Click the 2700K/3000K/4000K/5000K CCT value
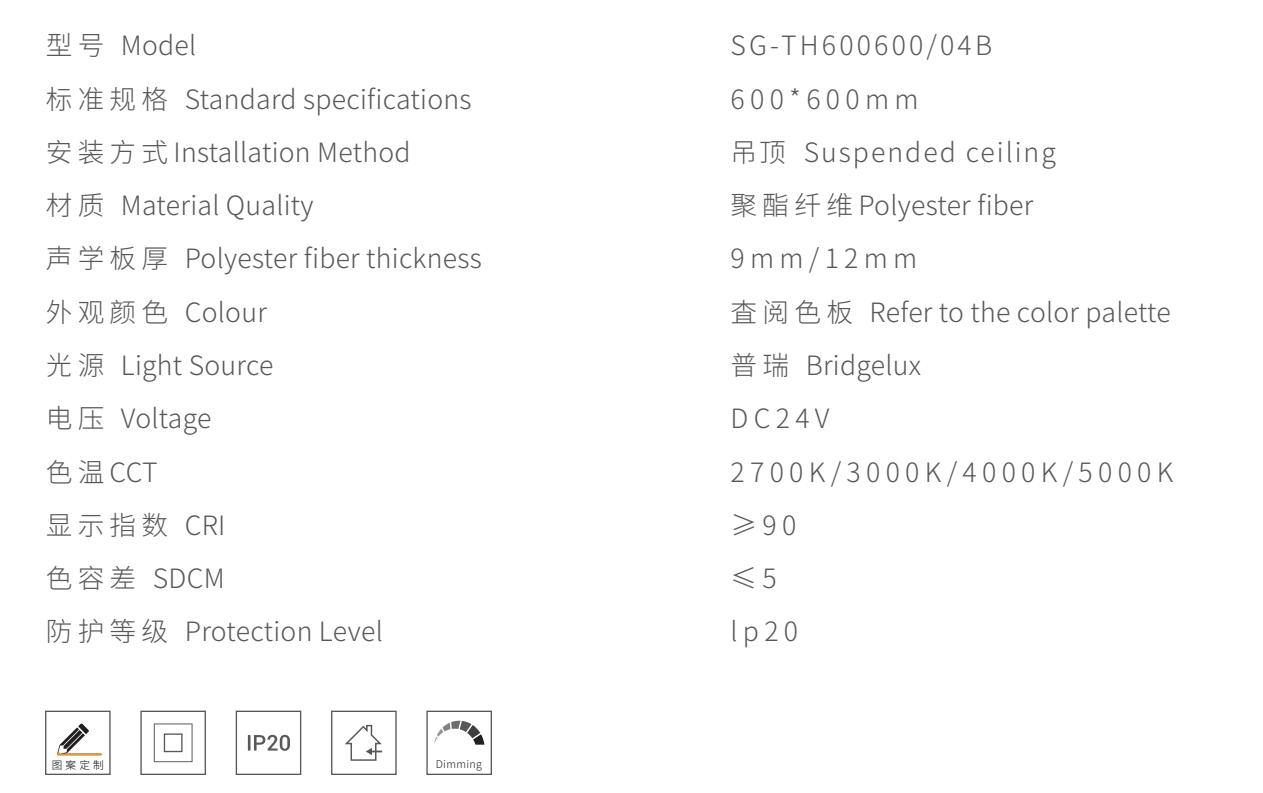 (x=953, y=472)
